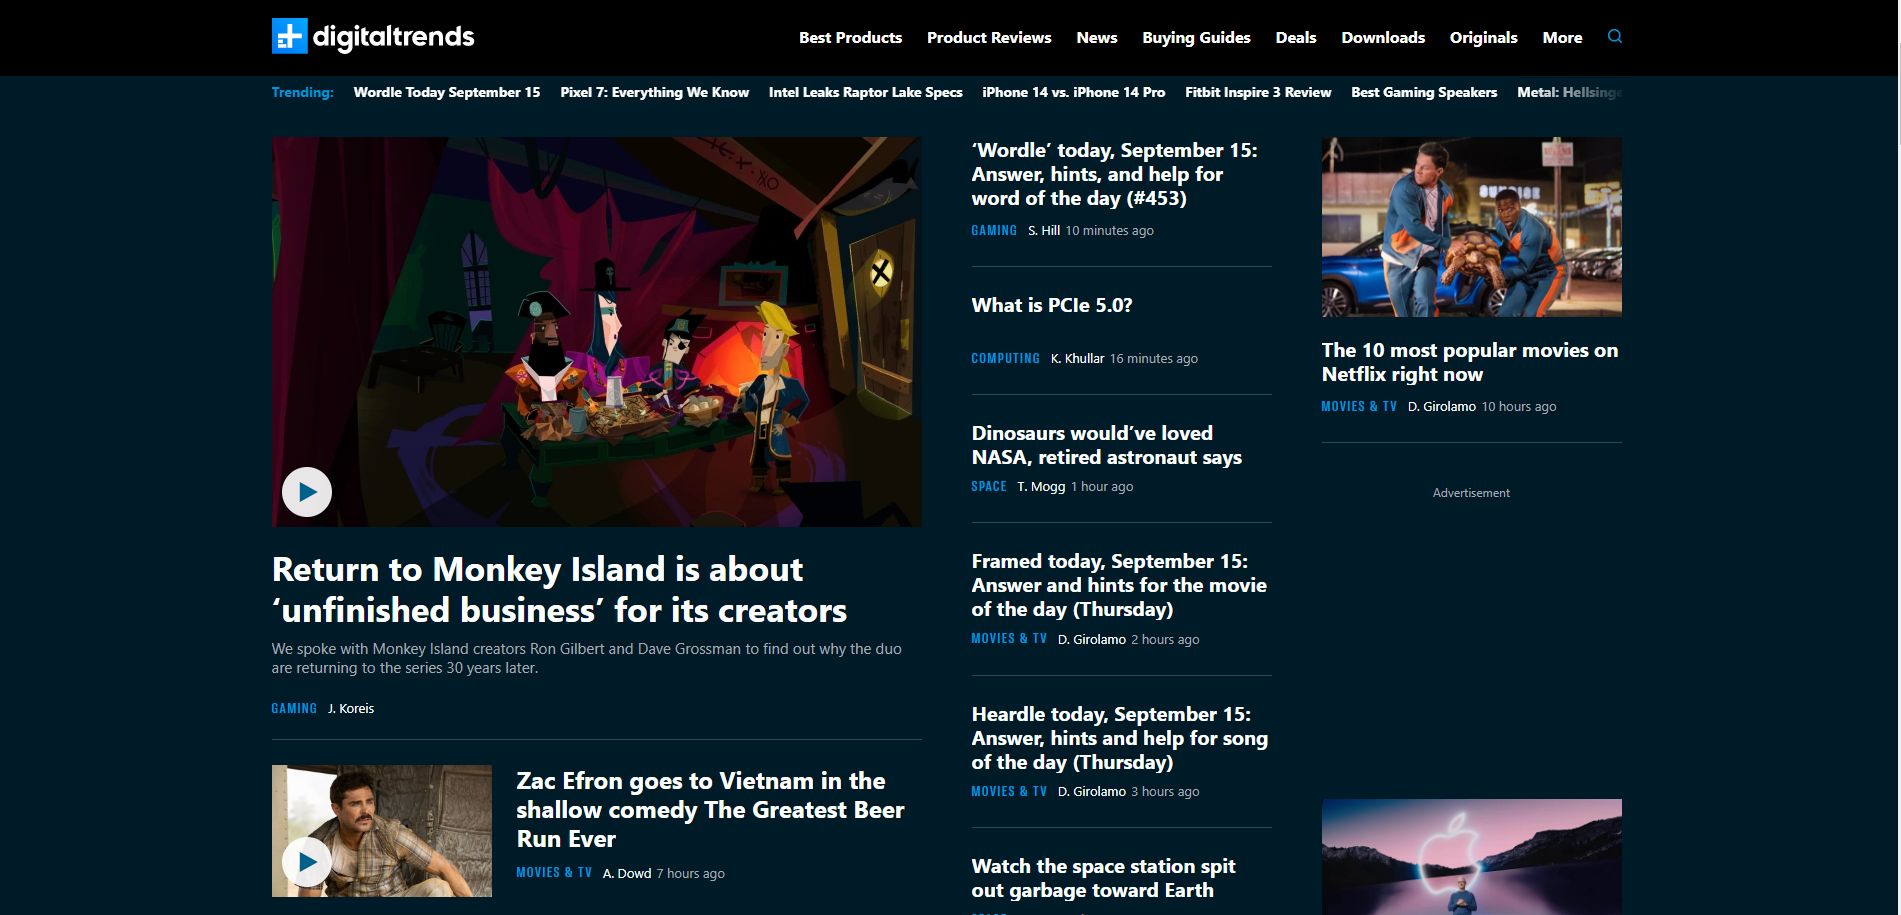Open Heardle today September 15 article

point(1120,738)
